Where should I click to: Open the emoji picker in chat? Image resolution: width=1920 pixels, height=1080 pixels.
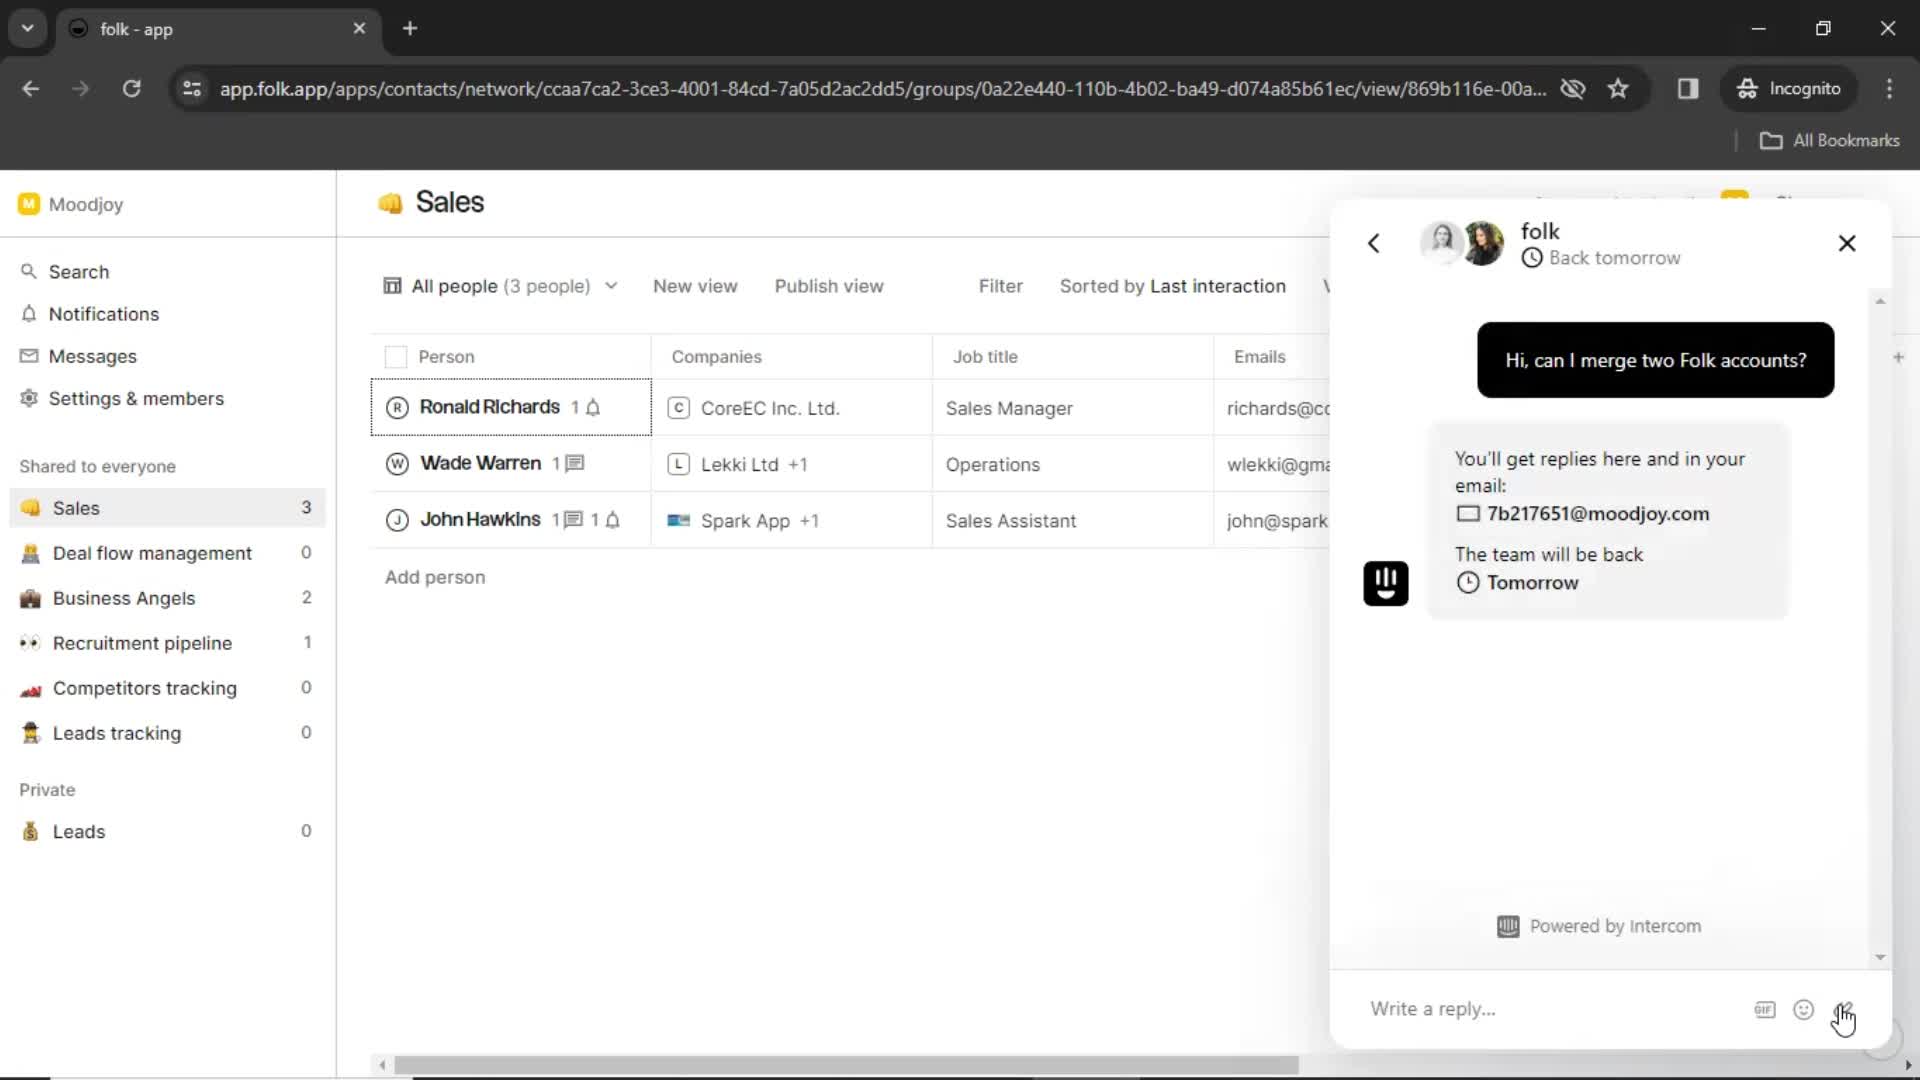pos(1803,1010)
